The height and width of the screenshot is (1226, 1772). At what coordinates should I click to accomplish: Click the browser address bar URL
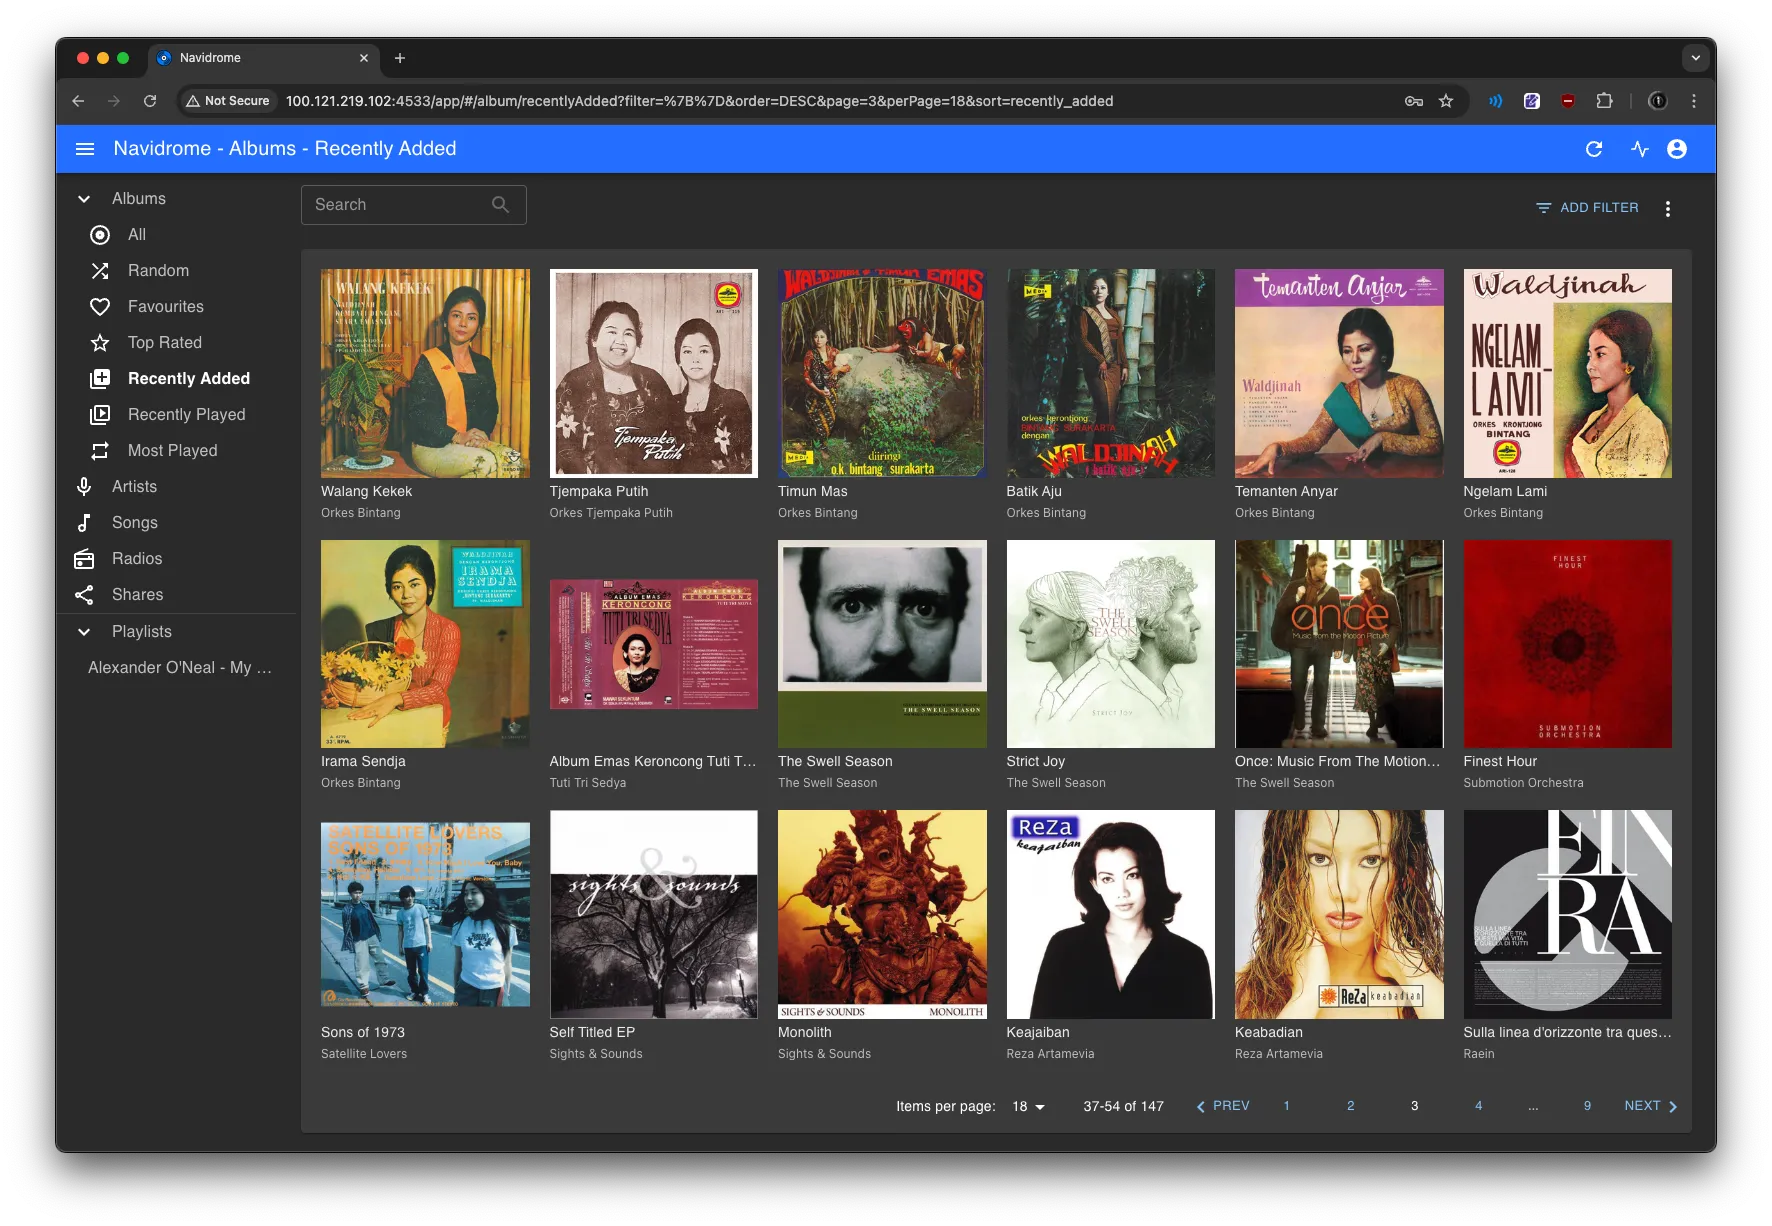pos(699,101)
